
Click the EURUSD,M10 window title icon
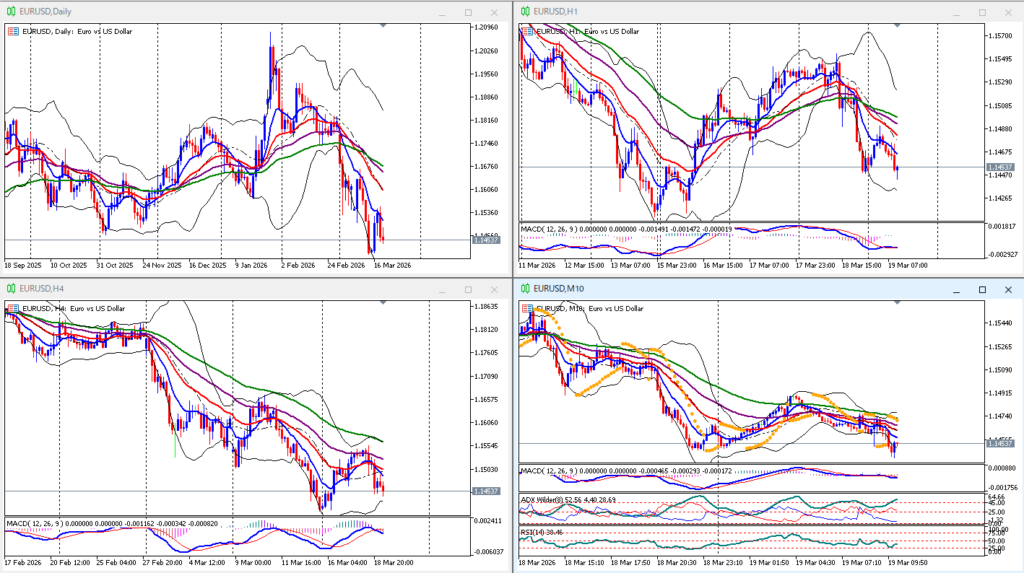point(524,290)
